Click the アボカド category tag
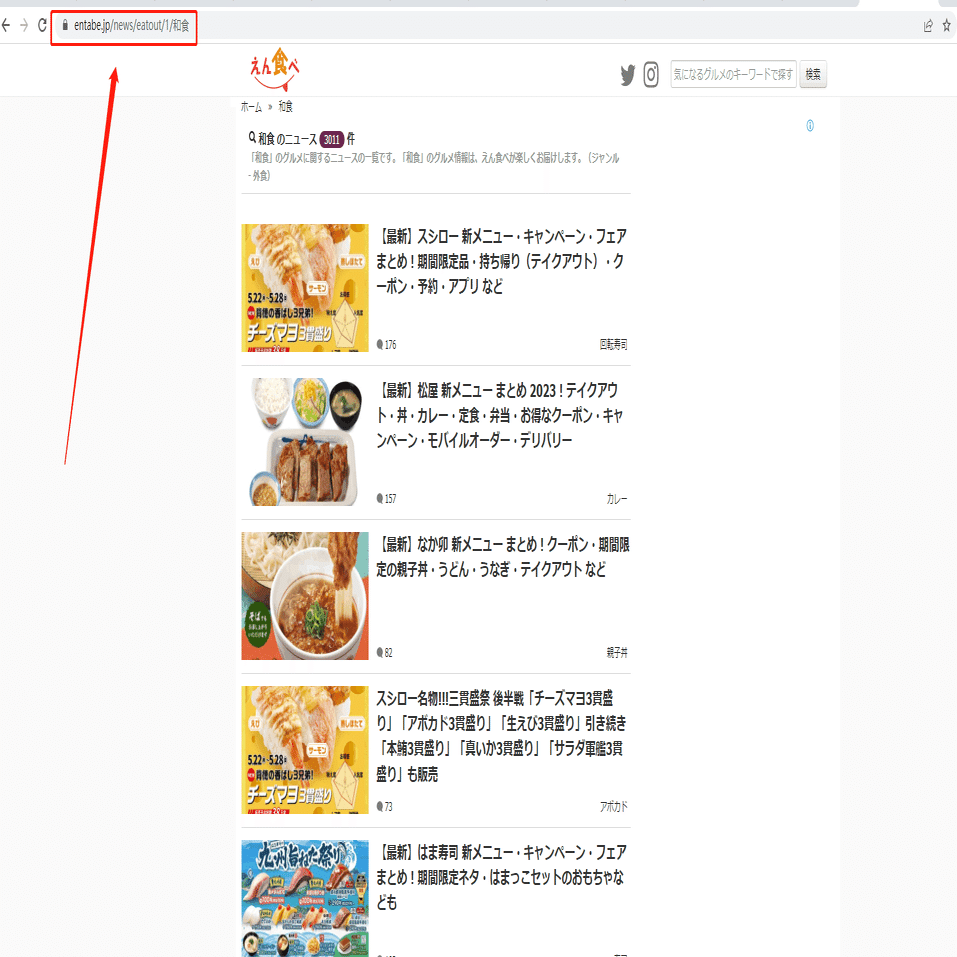Image resolution: width=957 pixels, height=957 pixels. click(613, 807)
